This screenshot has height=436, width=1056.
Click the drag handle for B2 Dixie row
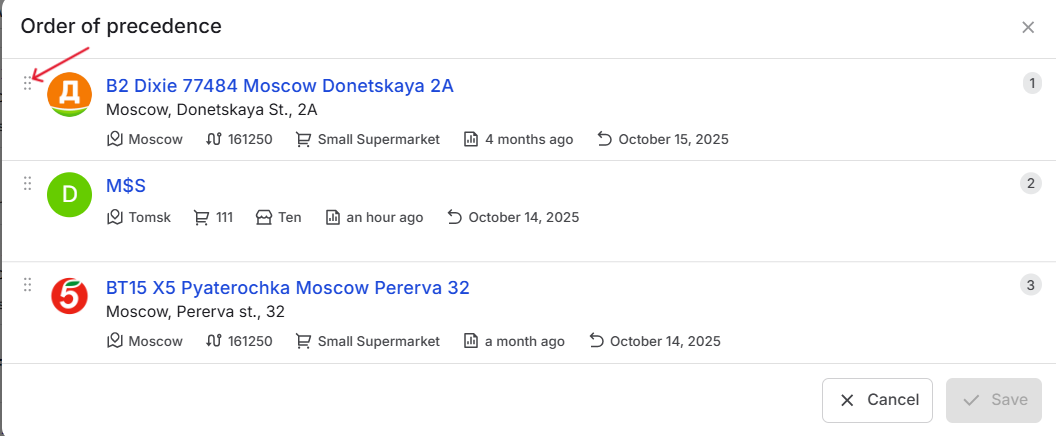pyautogui.click(x=28, y=84)
